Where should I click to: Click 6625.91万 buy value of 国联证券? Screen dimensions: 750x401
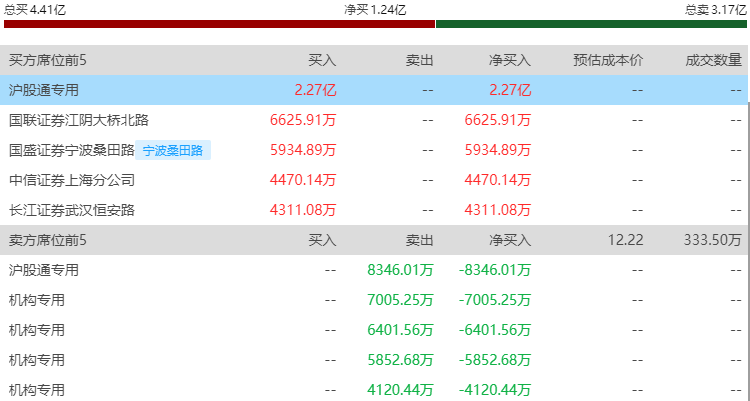(303, 120)
